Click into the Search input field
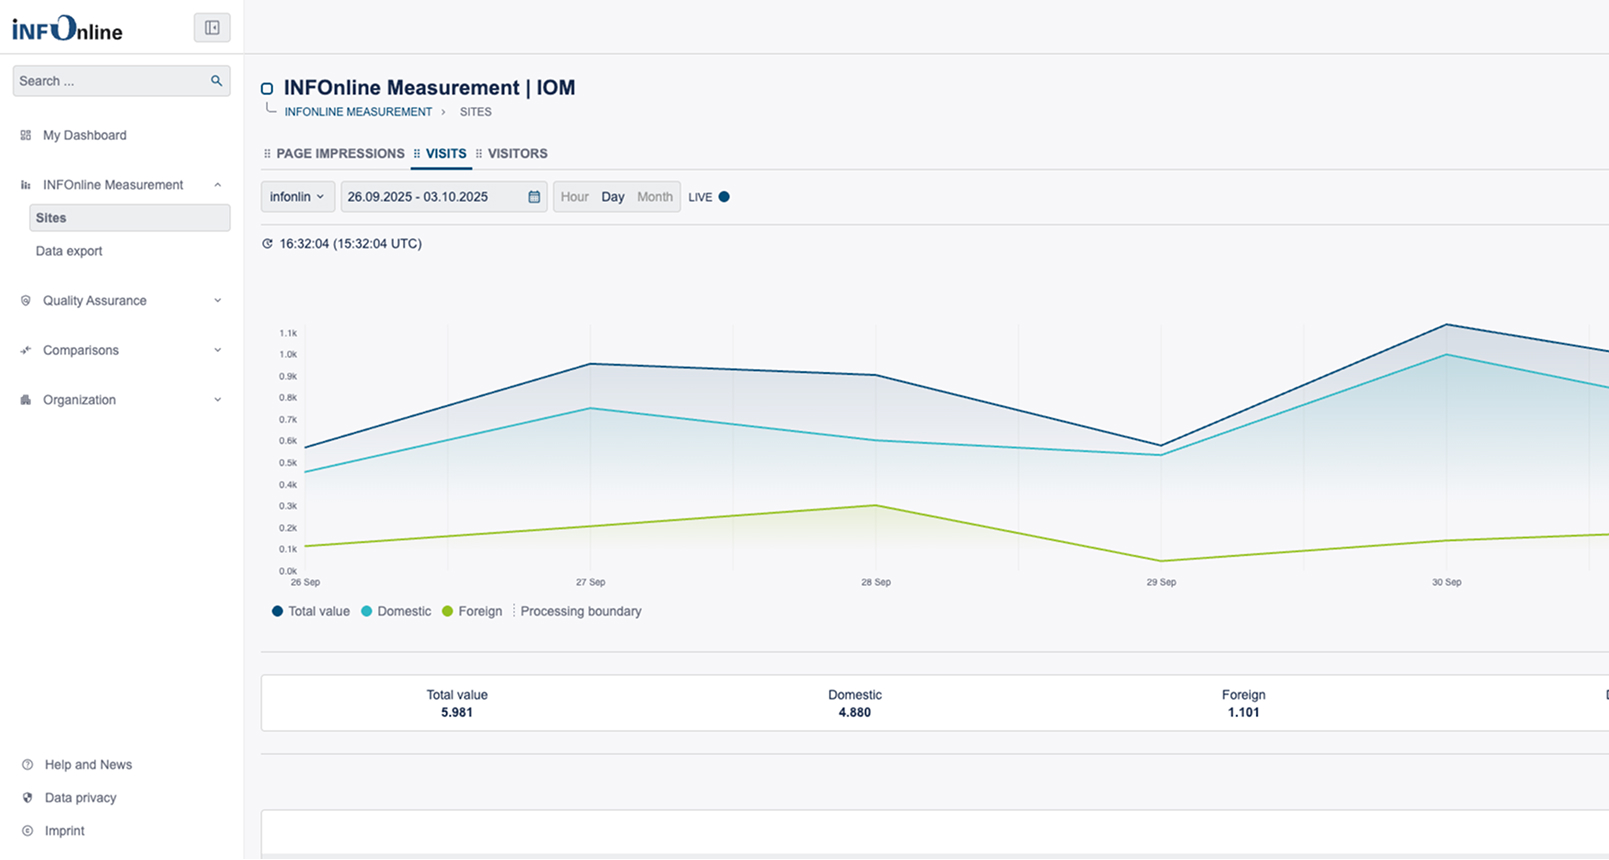Viewport: 1609px width, 860px height. [110, 81]
